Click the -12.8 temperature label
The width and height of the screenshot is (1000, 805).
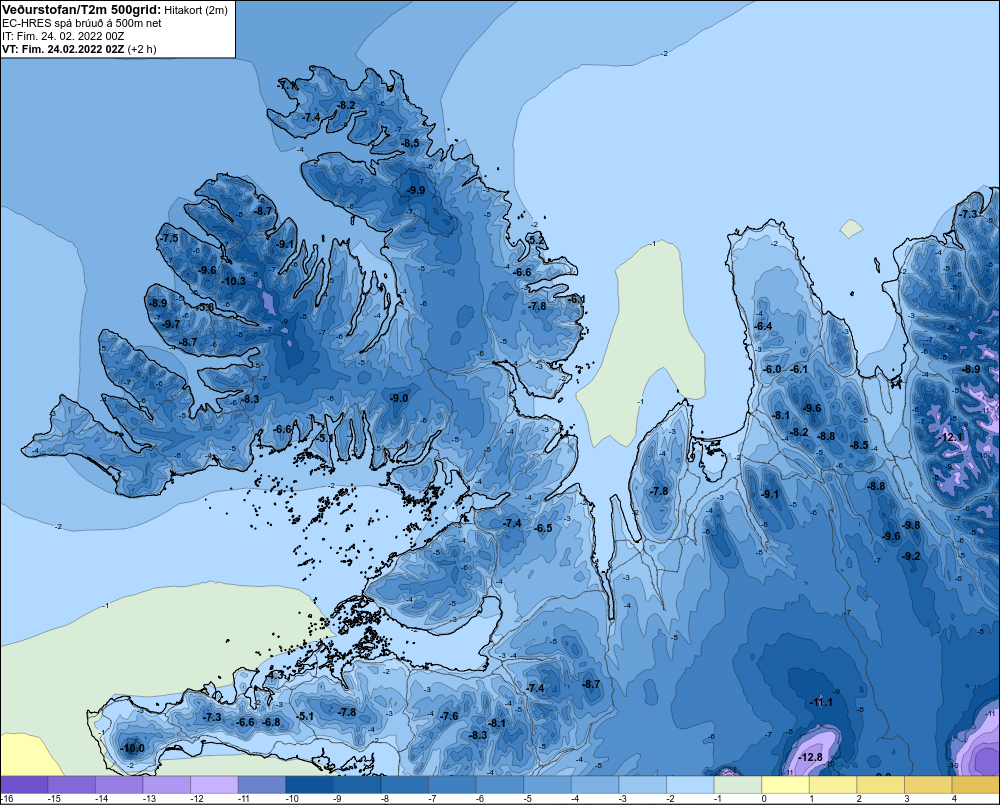point(811,757)
